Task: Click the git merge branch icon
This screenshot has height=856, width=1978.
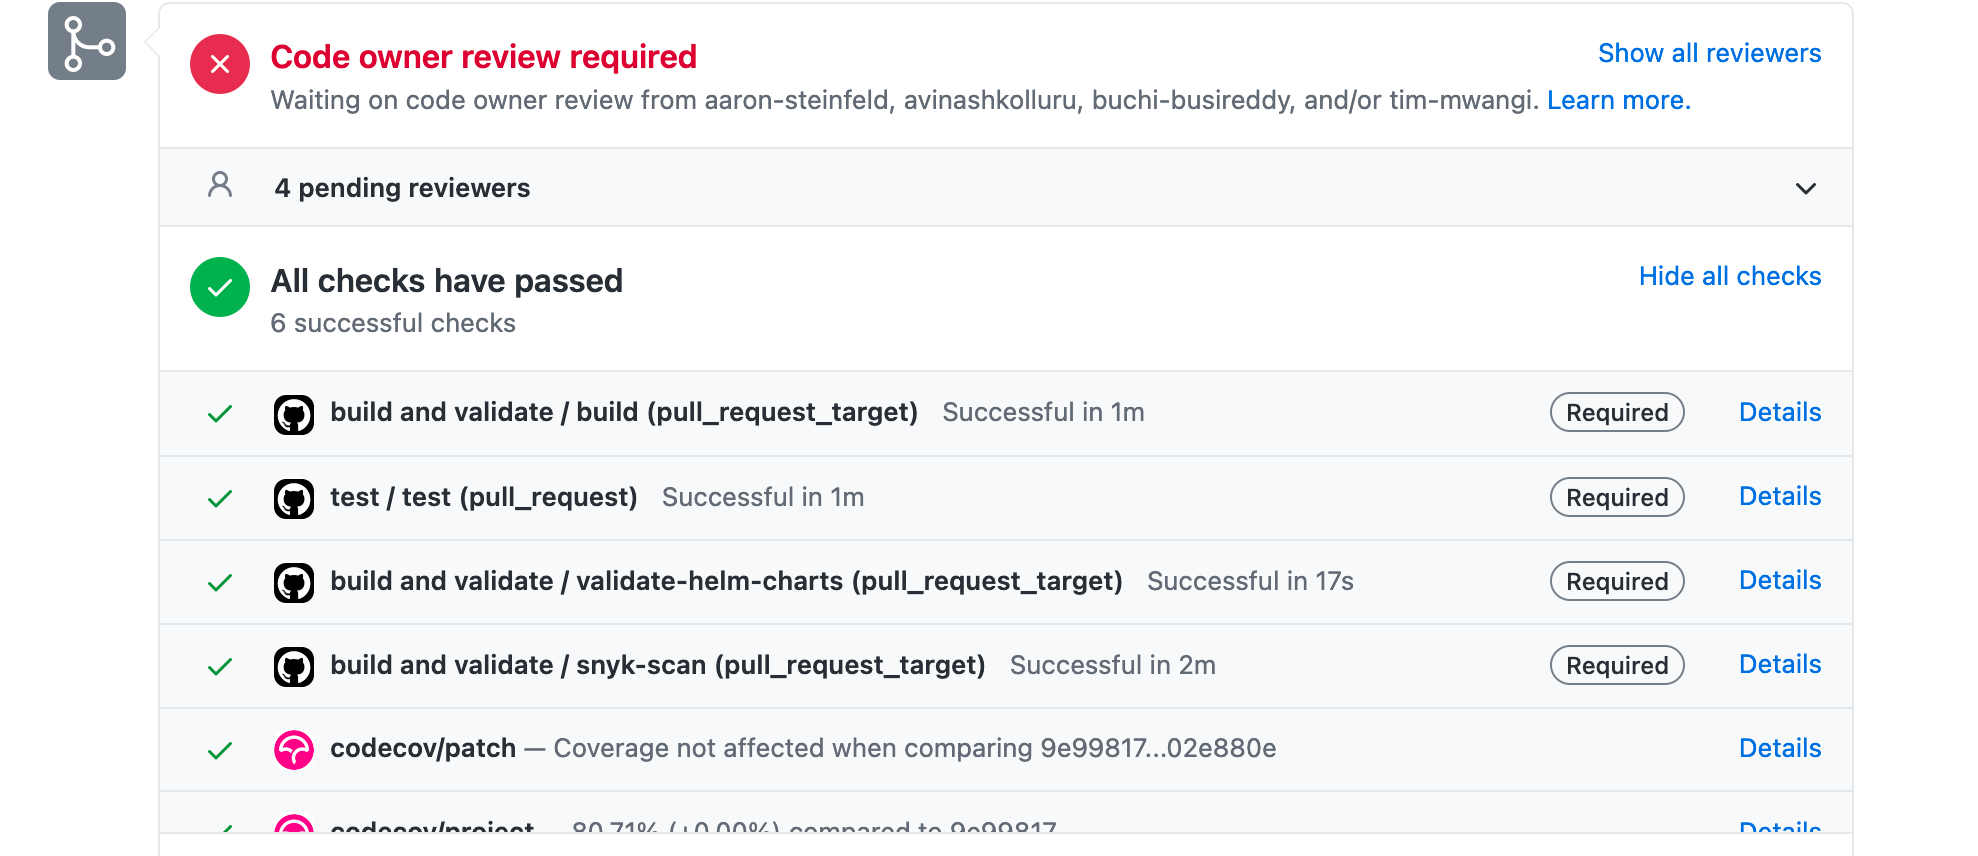Action: point(87,41)
